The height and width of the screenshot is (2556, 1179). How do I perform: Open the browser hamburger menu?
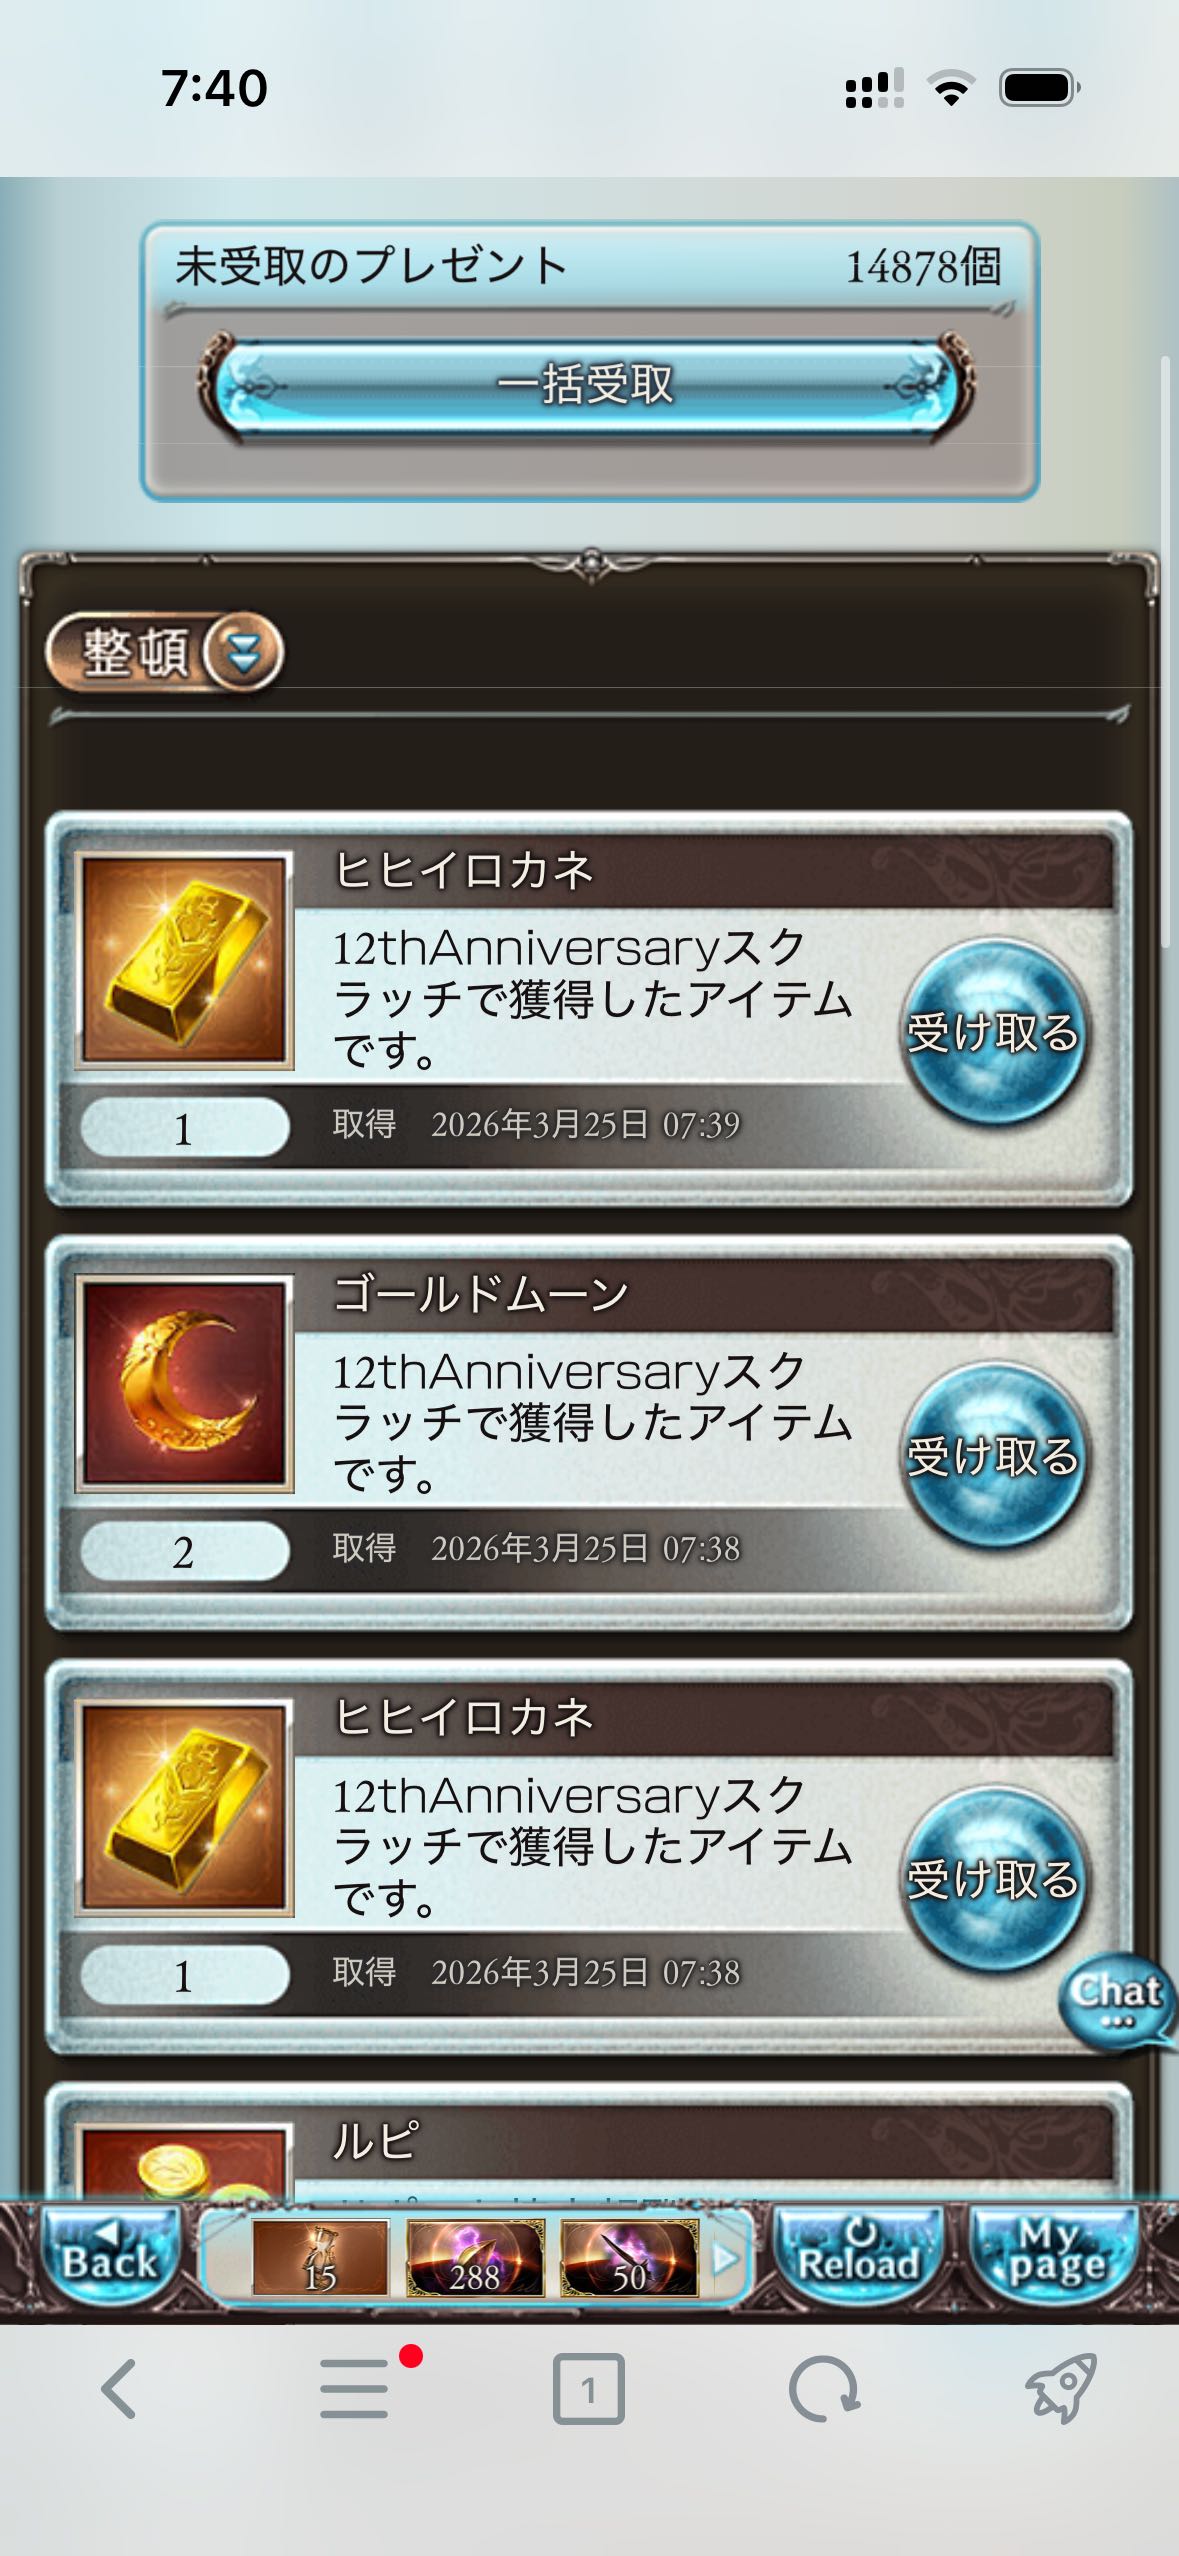[x=355, y=2388]
